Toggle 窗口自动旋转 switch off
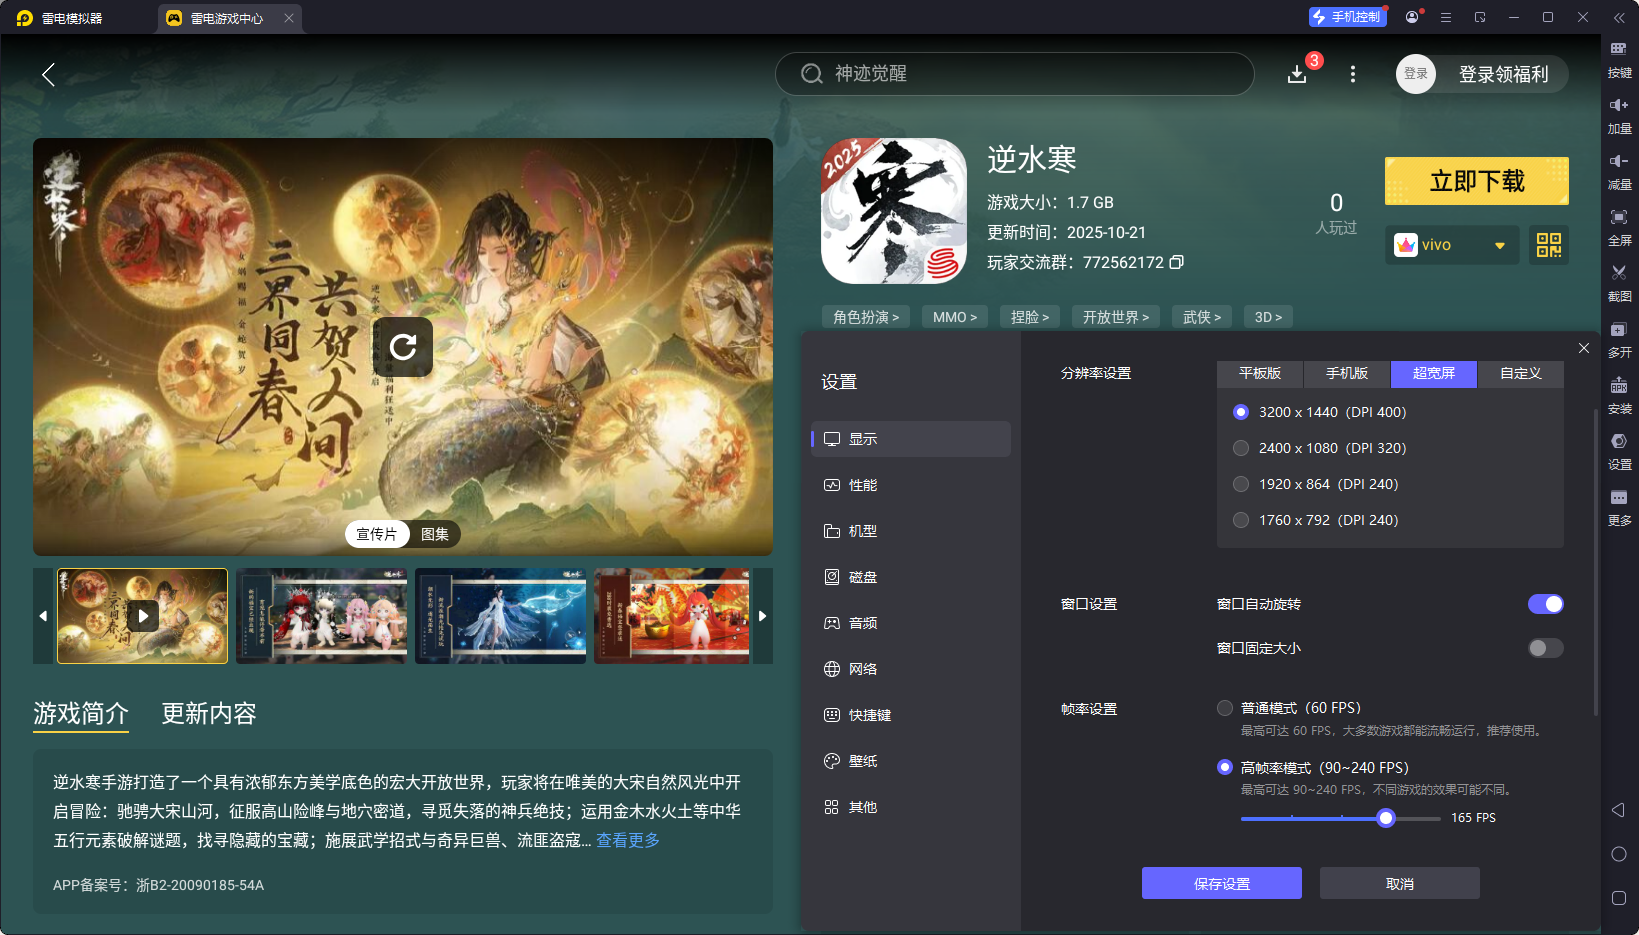Image resolution: width=1639 pixels, height=935 pixels. [1546, 604]
